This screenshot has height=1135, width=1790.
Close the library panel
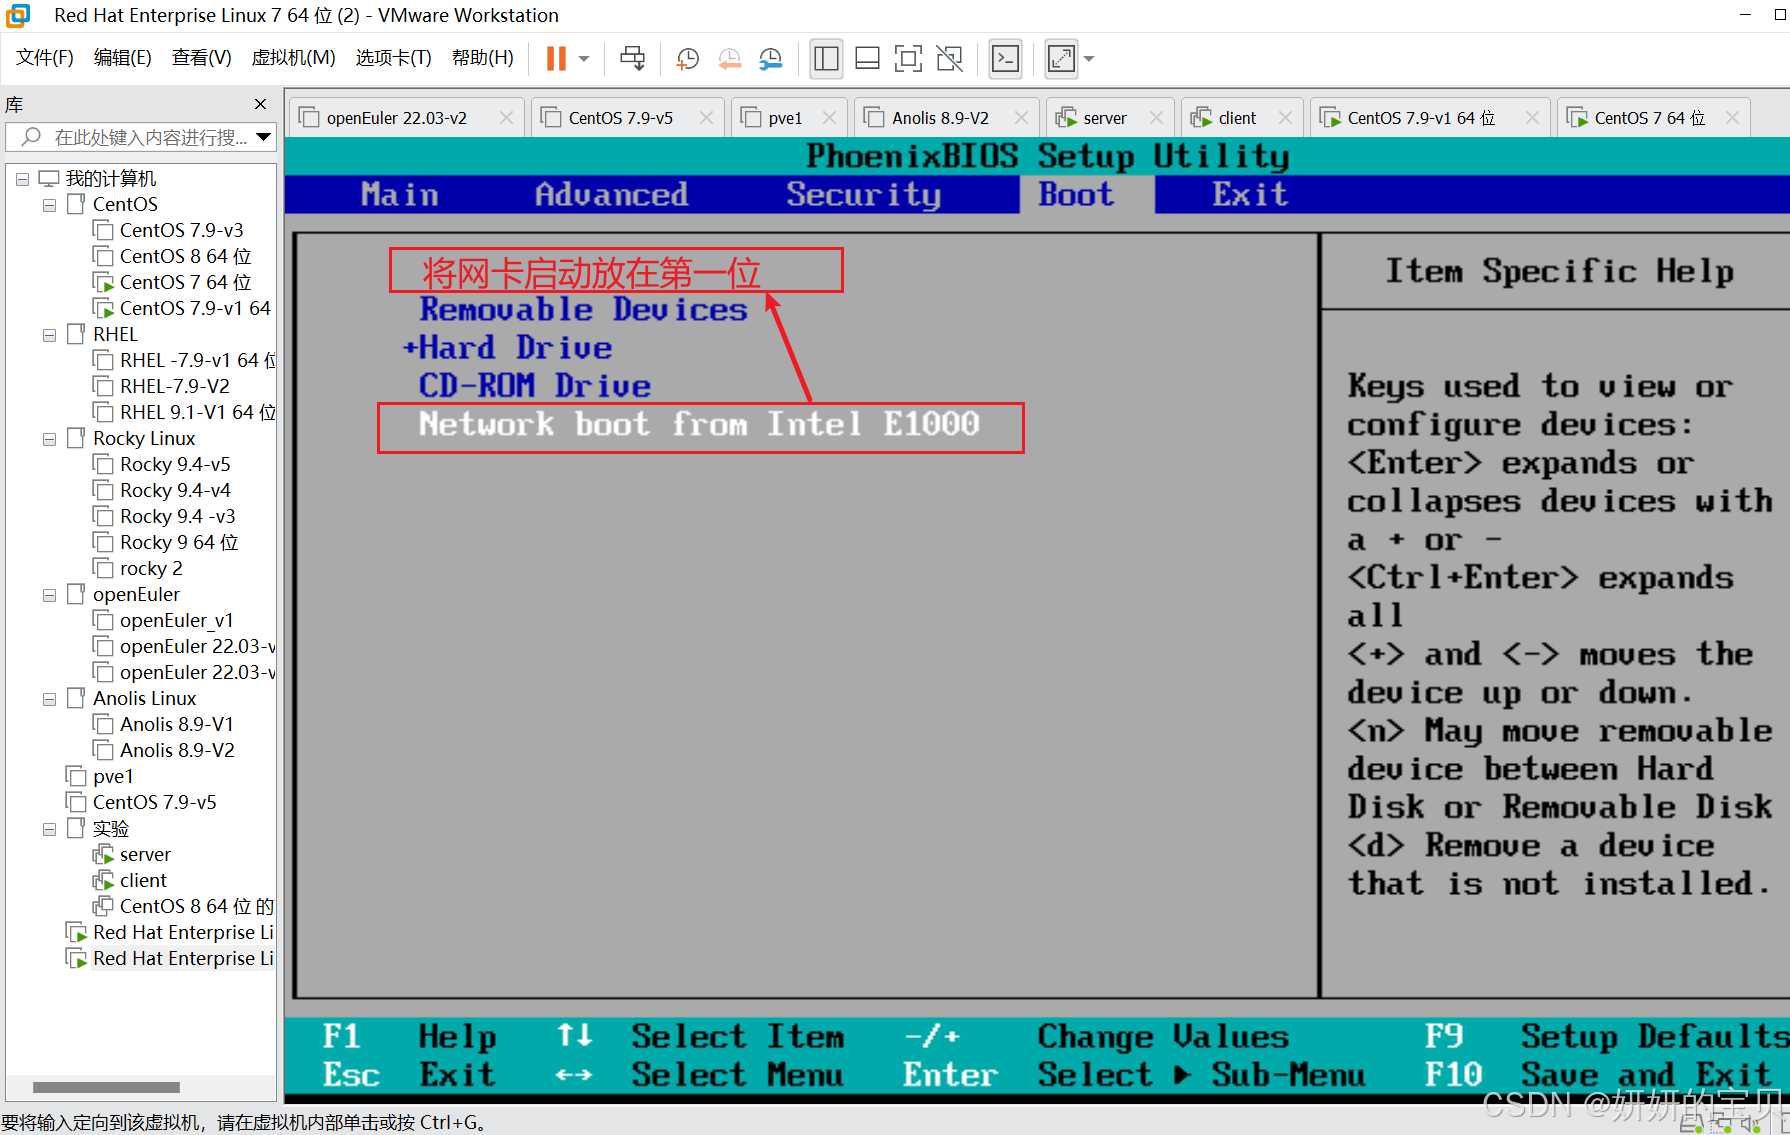click(260, 104)
